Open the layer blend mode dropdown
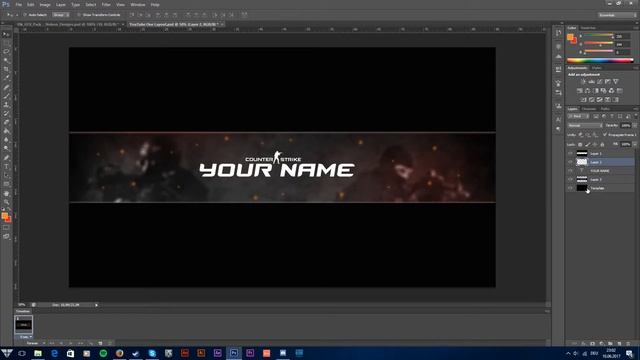This screenshot has width=640, height=360. click(585, 126)
